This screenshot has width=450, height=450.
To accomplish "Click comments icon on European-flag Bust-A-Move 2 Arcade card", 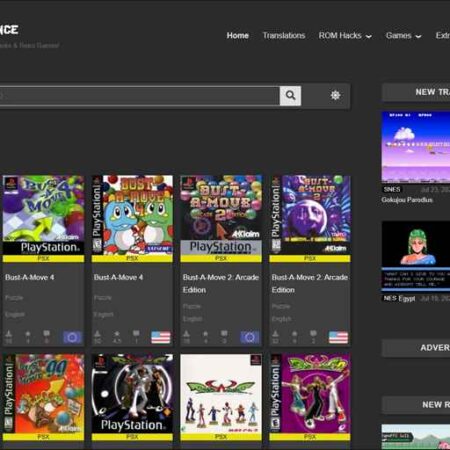I will click(x=224, y=333).
